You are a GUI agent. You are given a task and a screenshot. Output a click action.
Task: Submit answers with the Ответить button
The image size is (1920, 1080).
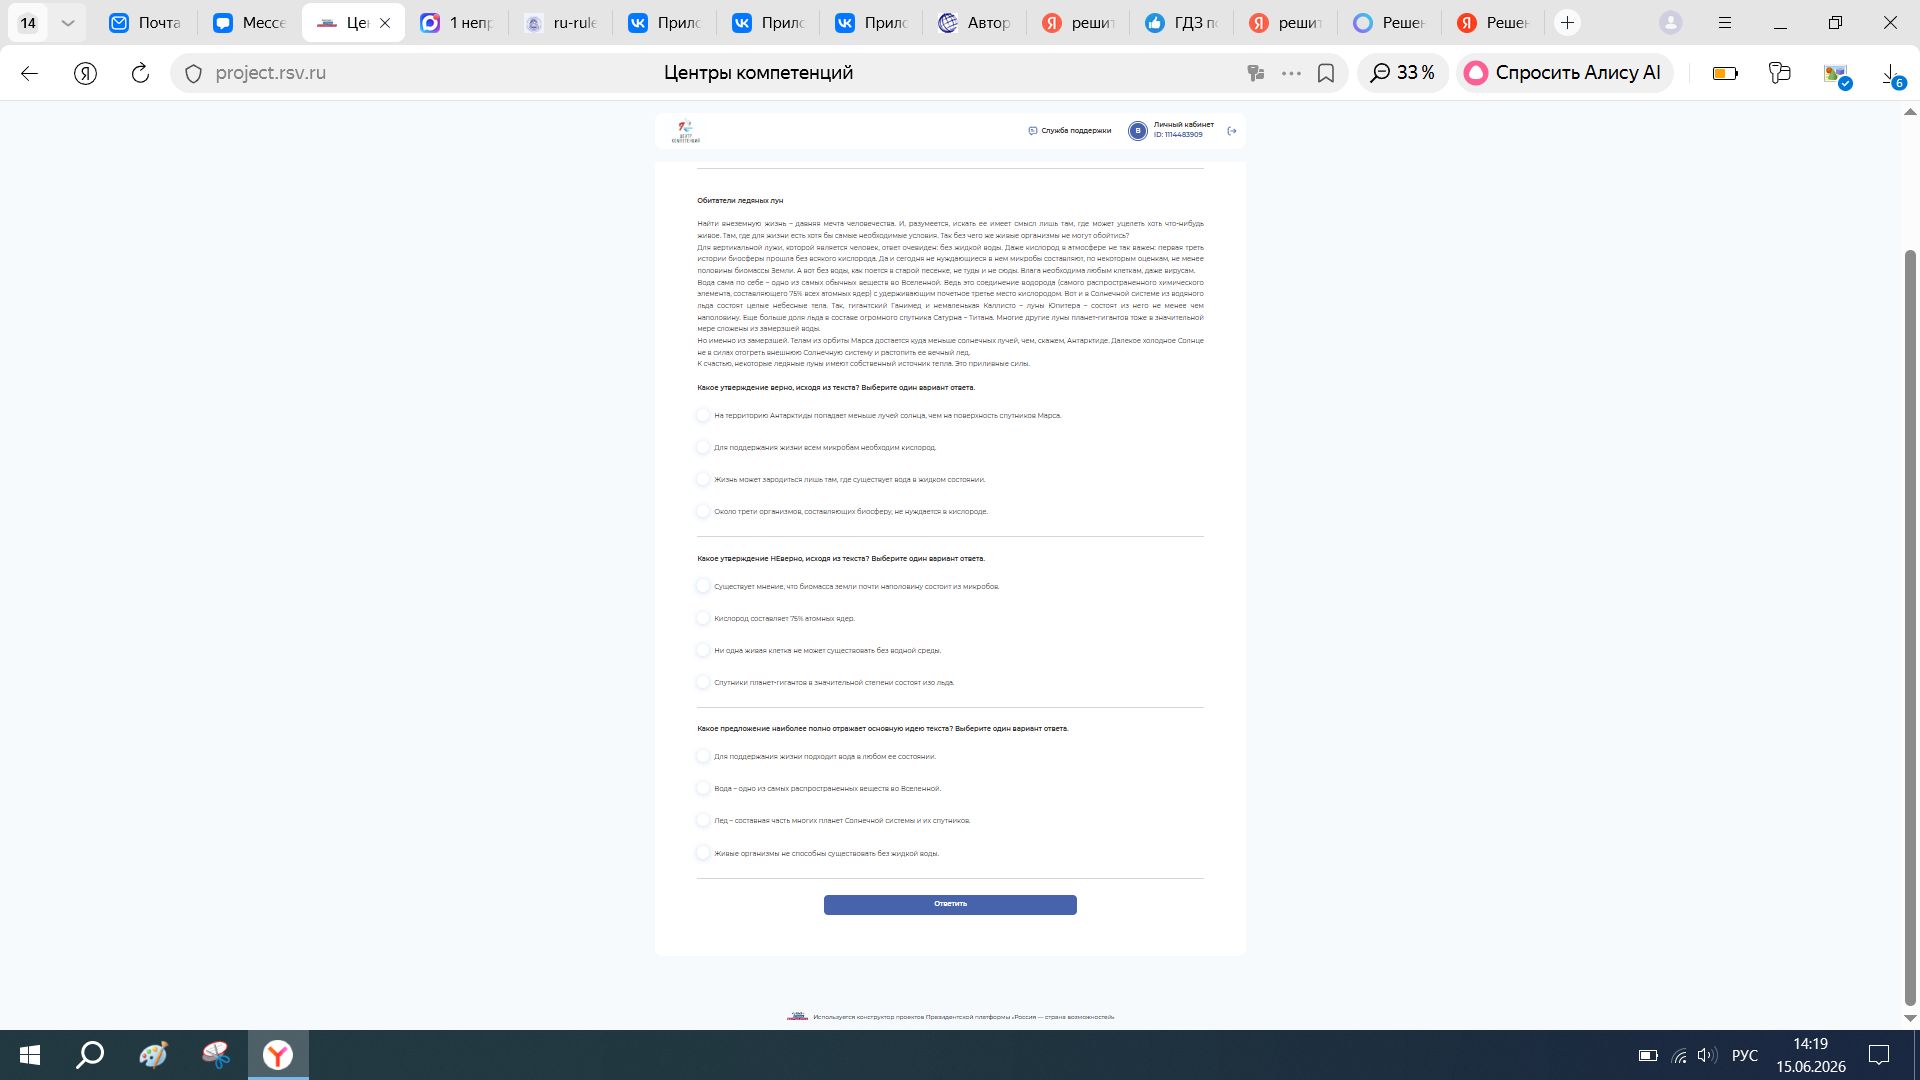(950, 904)
